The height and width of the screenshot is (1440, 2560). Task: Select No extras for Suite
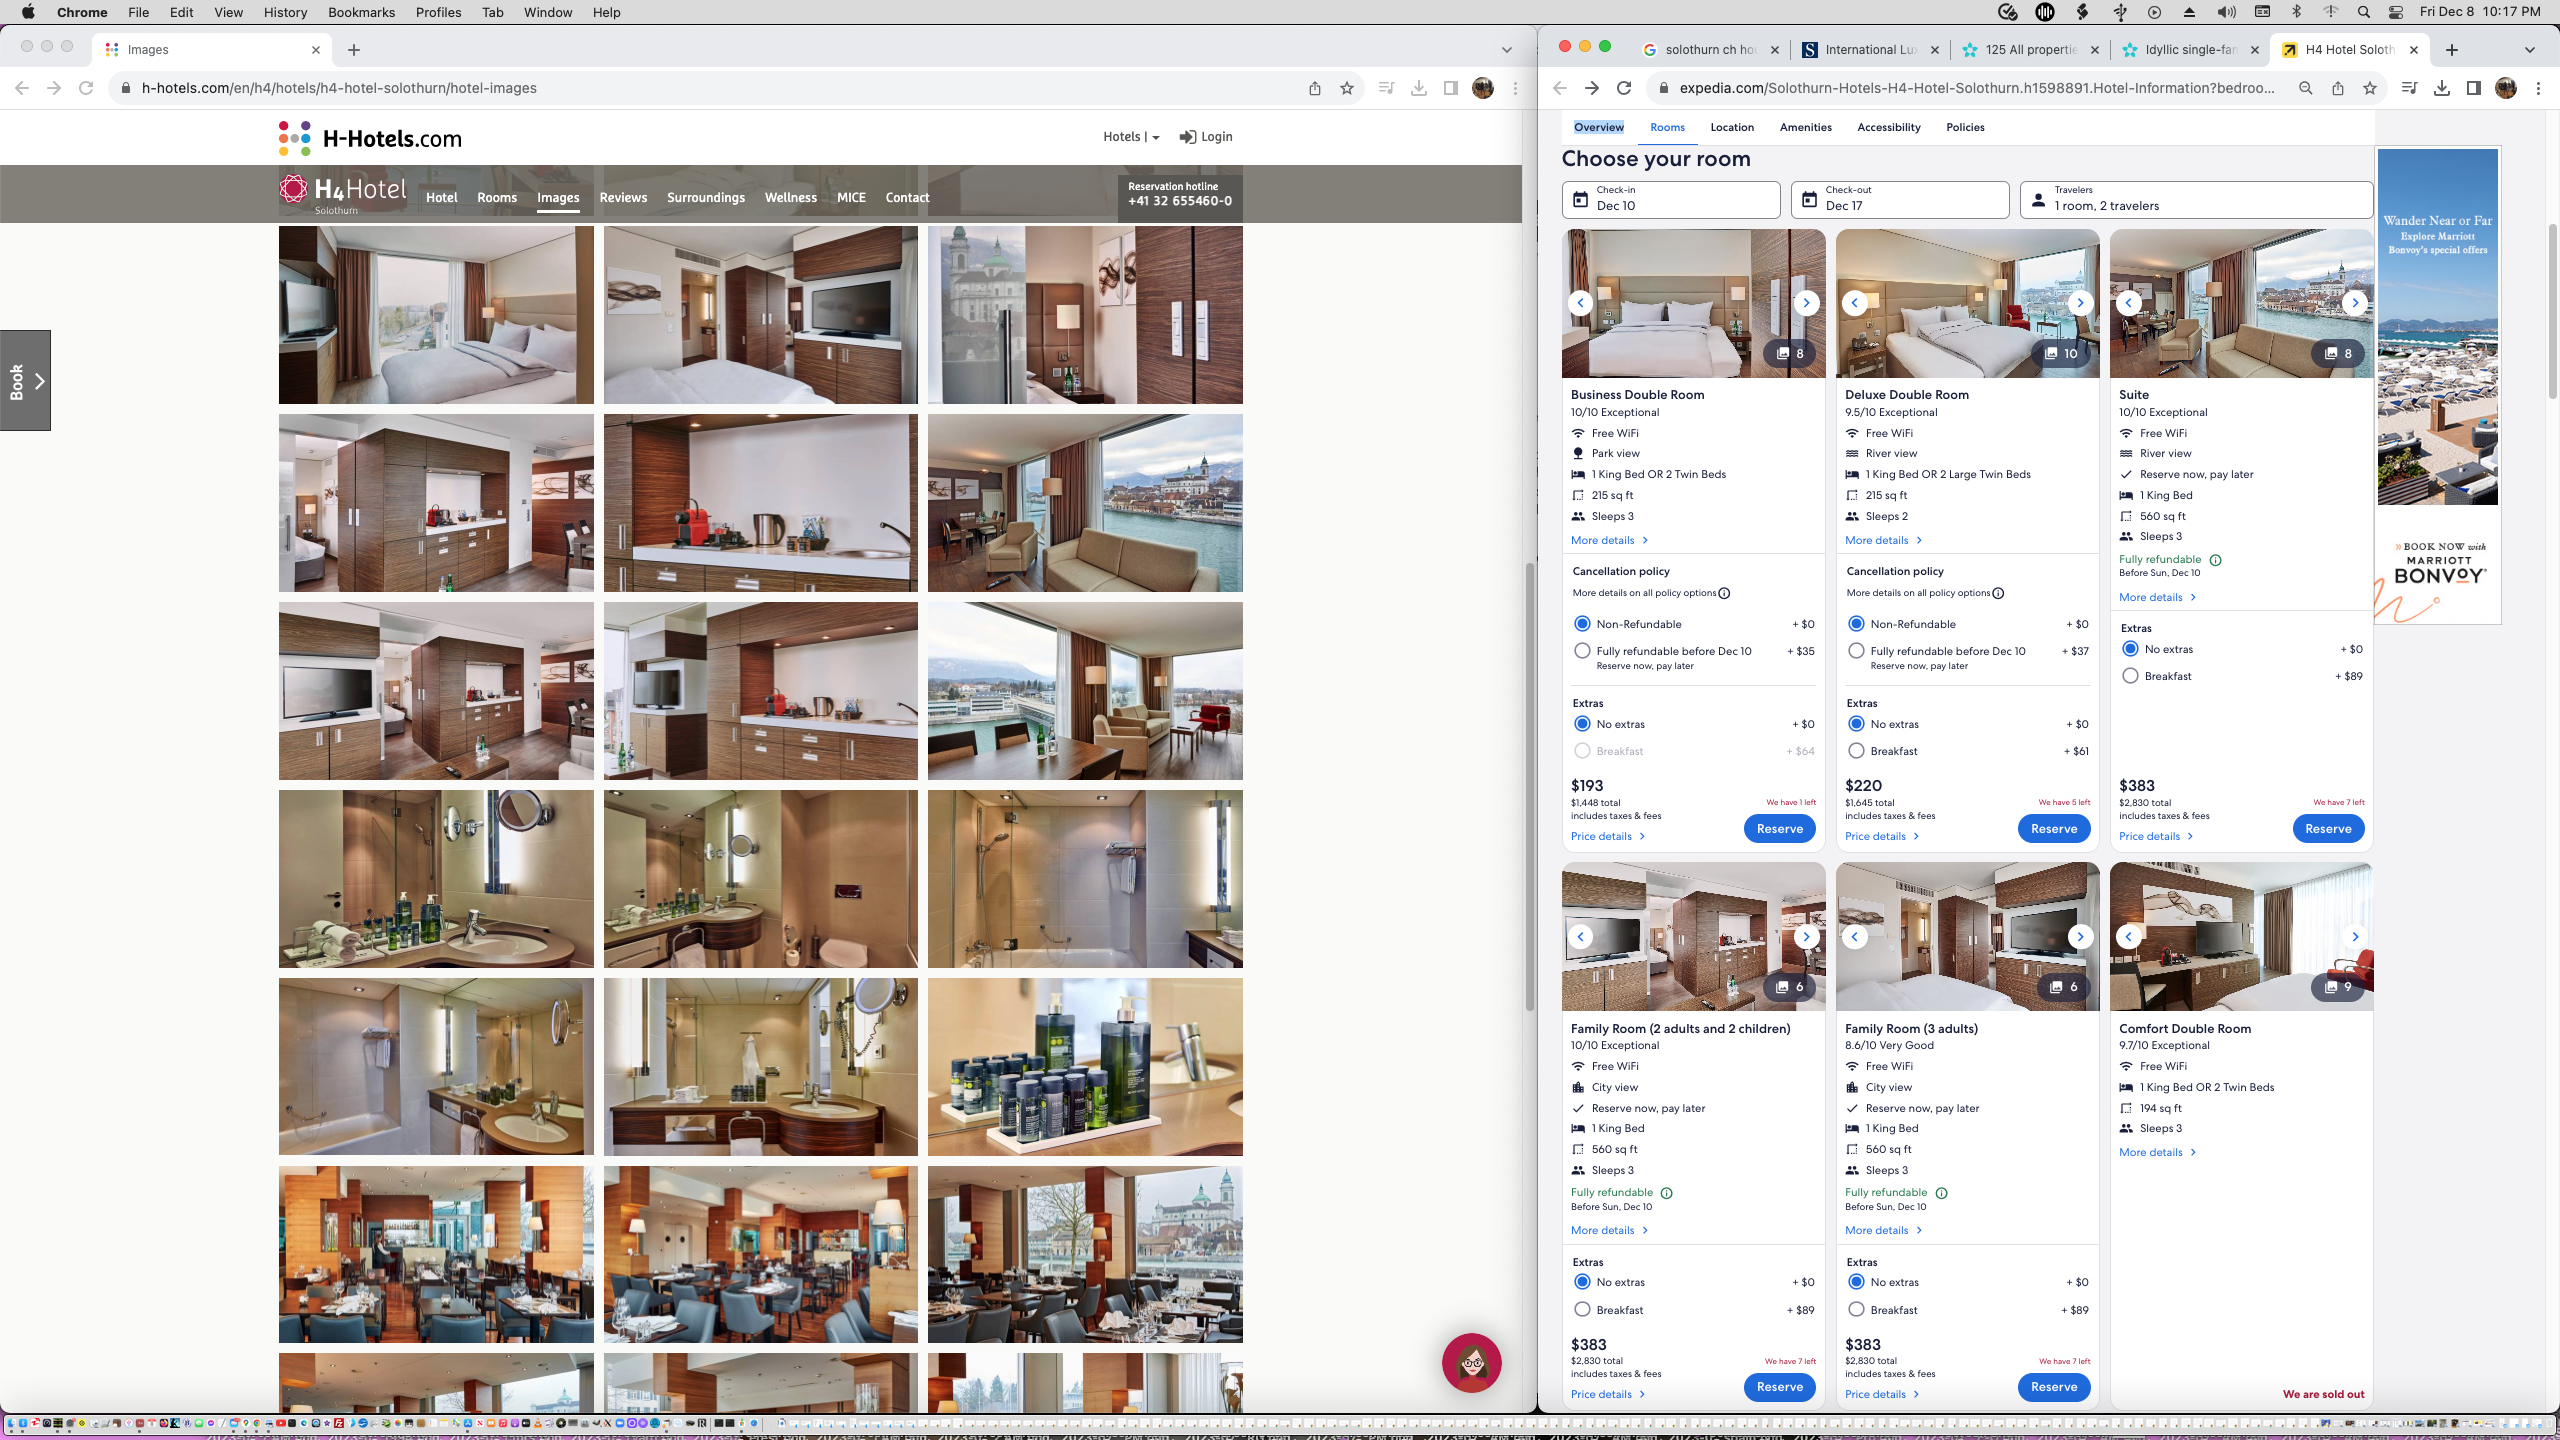point(2130,649)
